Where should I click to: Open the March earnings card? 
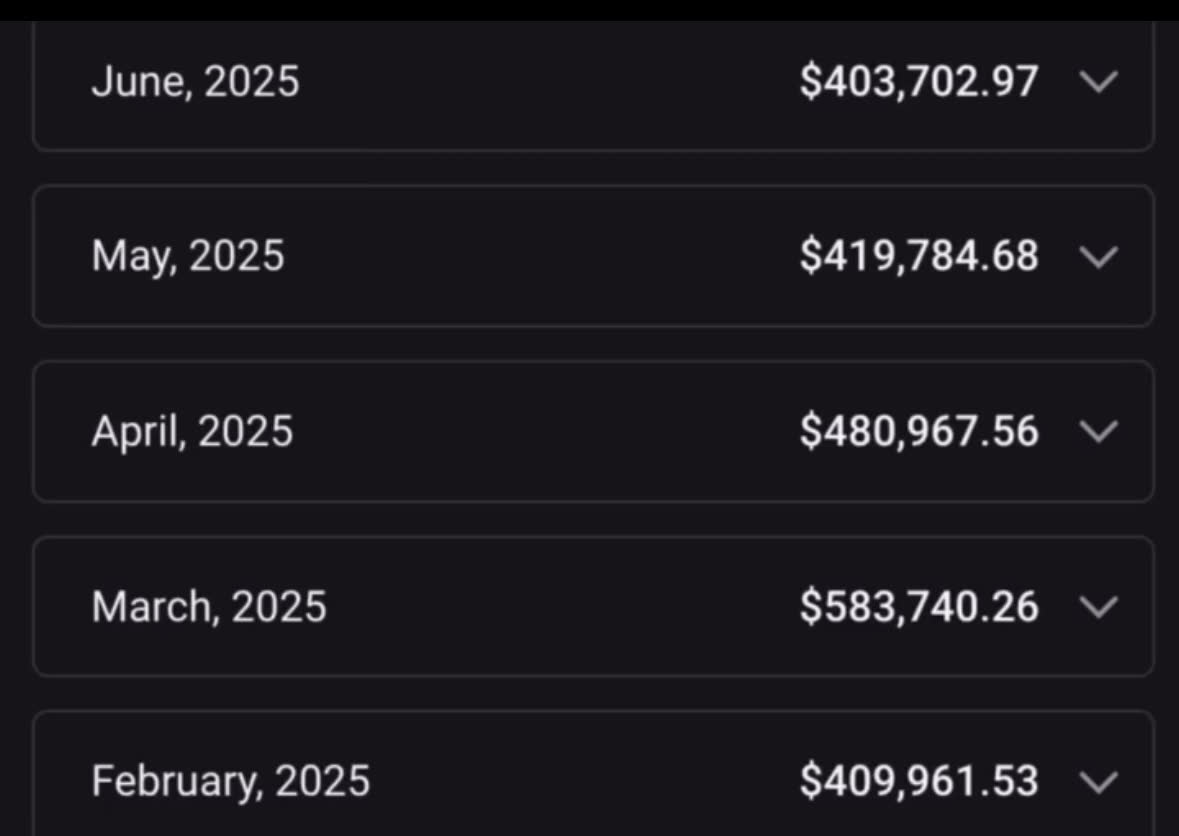[x=593, y=607]
